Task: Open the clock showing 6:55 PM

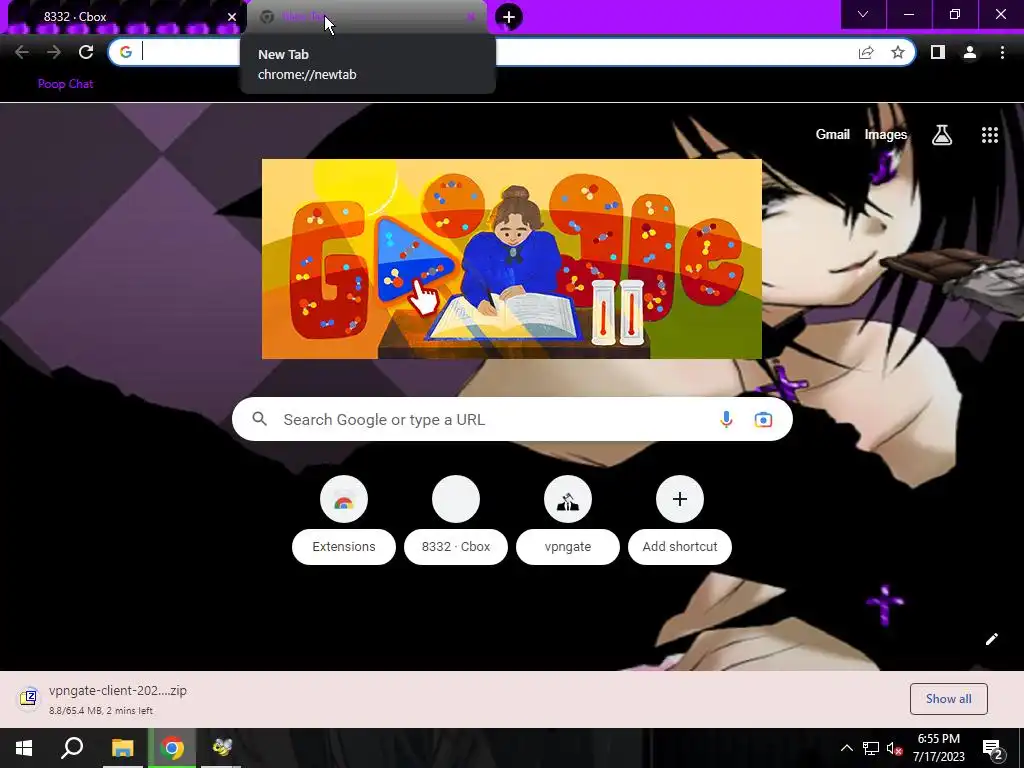Action: click(x=938, y=748)
